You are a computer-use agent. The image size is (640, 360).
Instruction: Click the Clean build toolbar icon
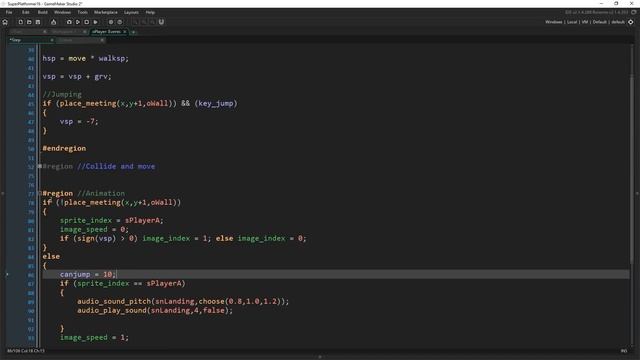click(x=96, y=22)
